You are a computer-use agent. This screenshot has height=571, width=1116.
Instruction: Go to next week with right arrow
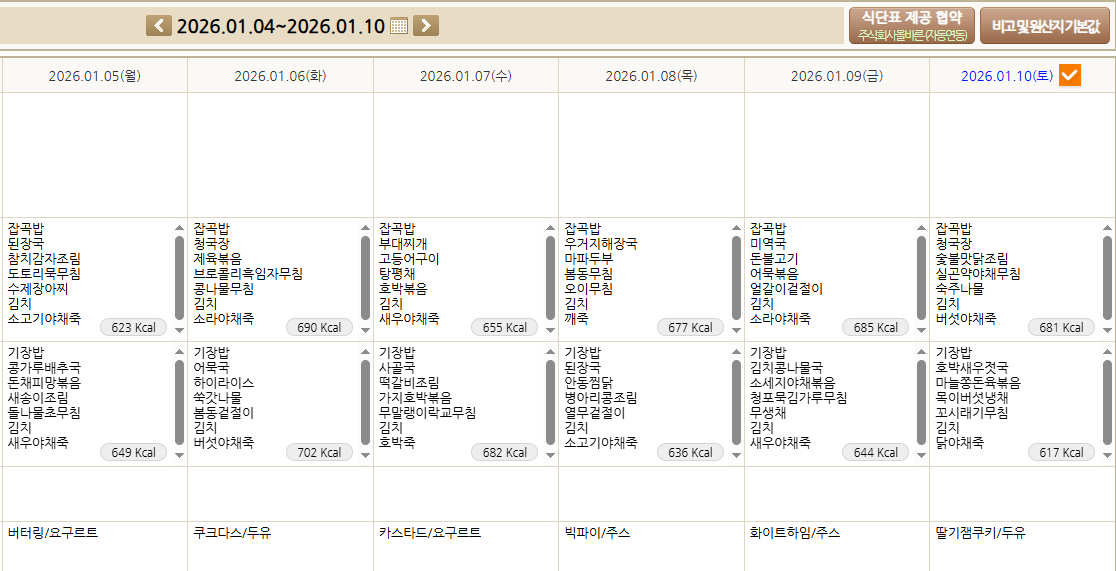coord(426,25)
